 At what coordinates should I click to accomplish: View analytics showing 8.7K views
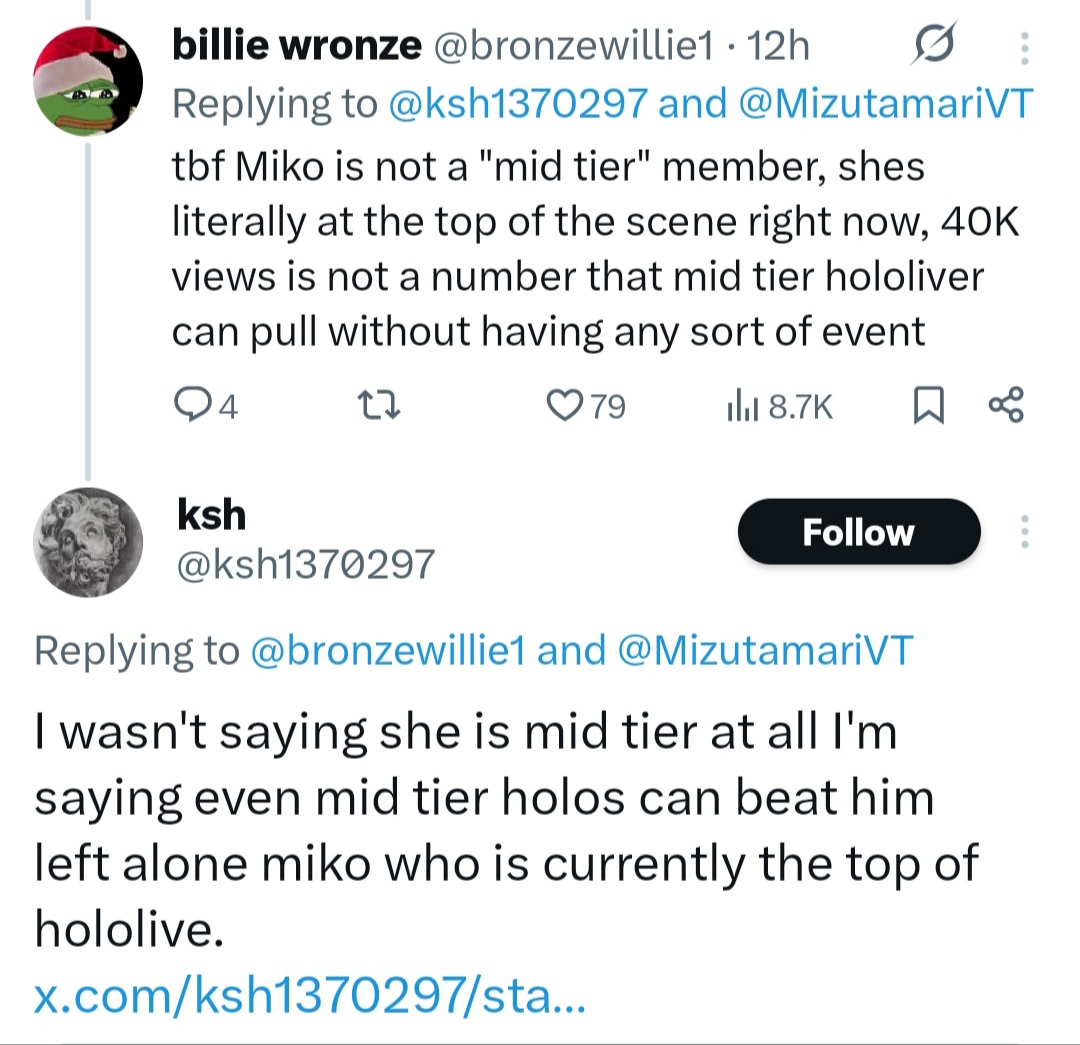coord(738,406)
